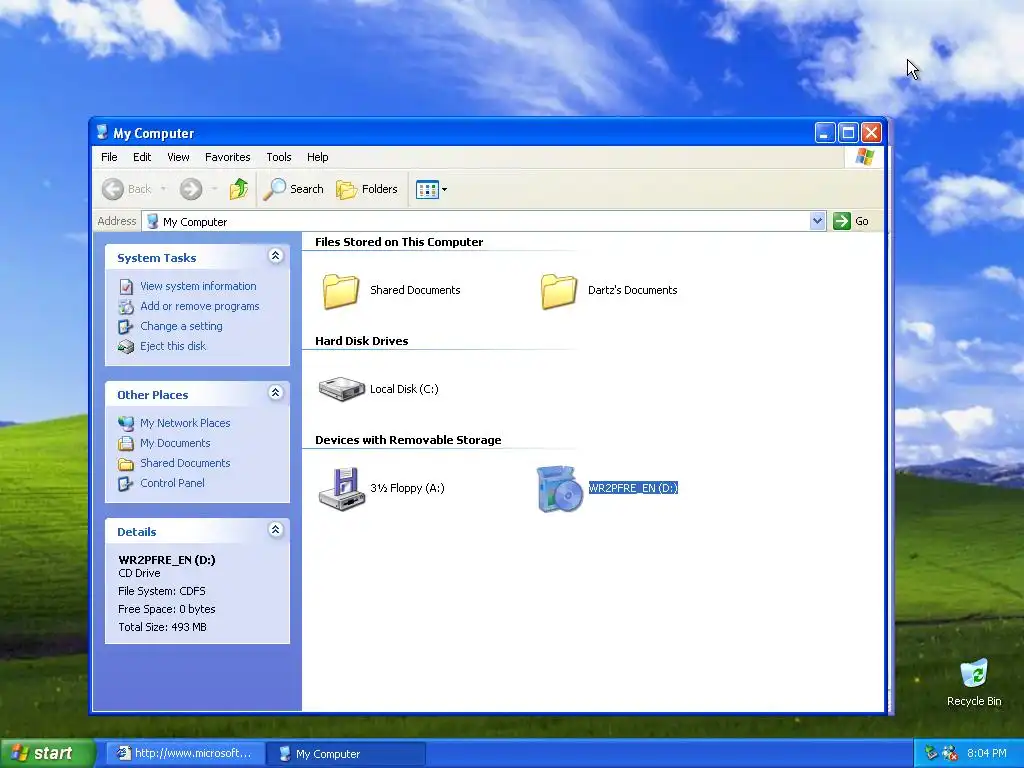
Task: Open the View menu
Action: pos(178,157)
